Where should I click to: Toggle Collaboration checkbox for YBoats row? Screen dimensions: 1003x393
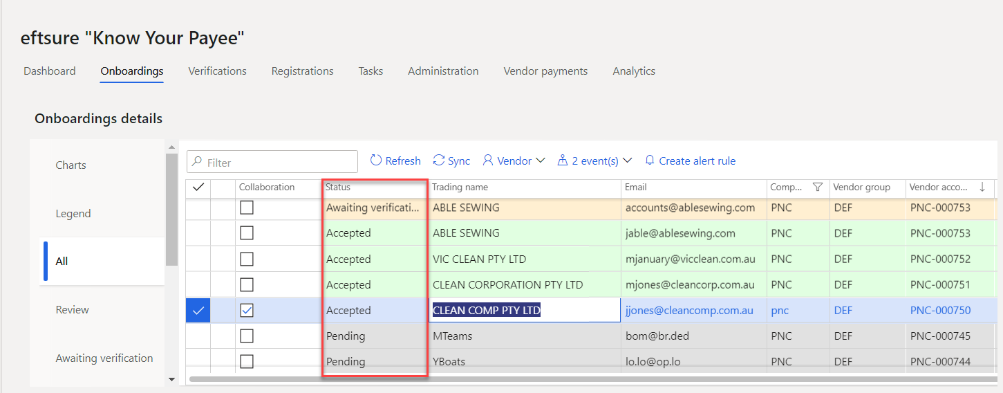246,361
